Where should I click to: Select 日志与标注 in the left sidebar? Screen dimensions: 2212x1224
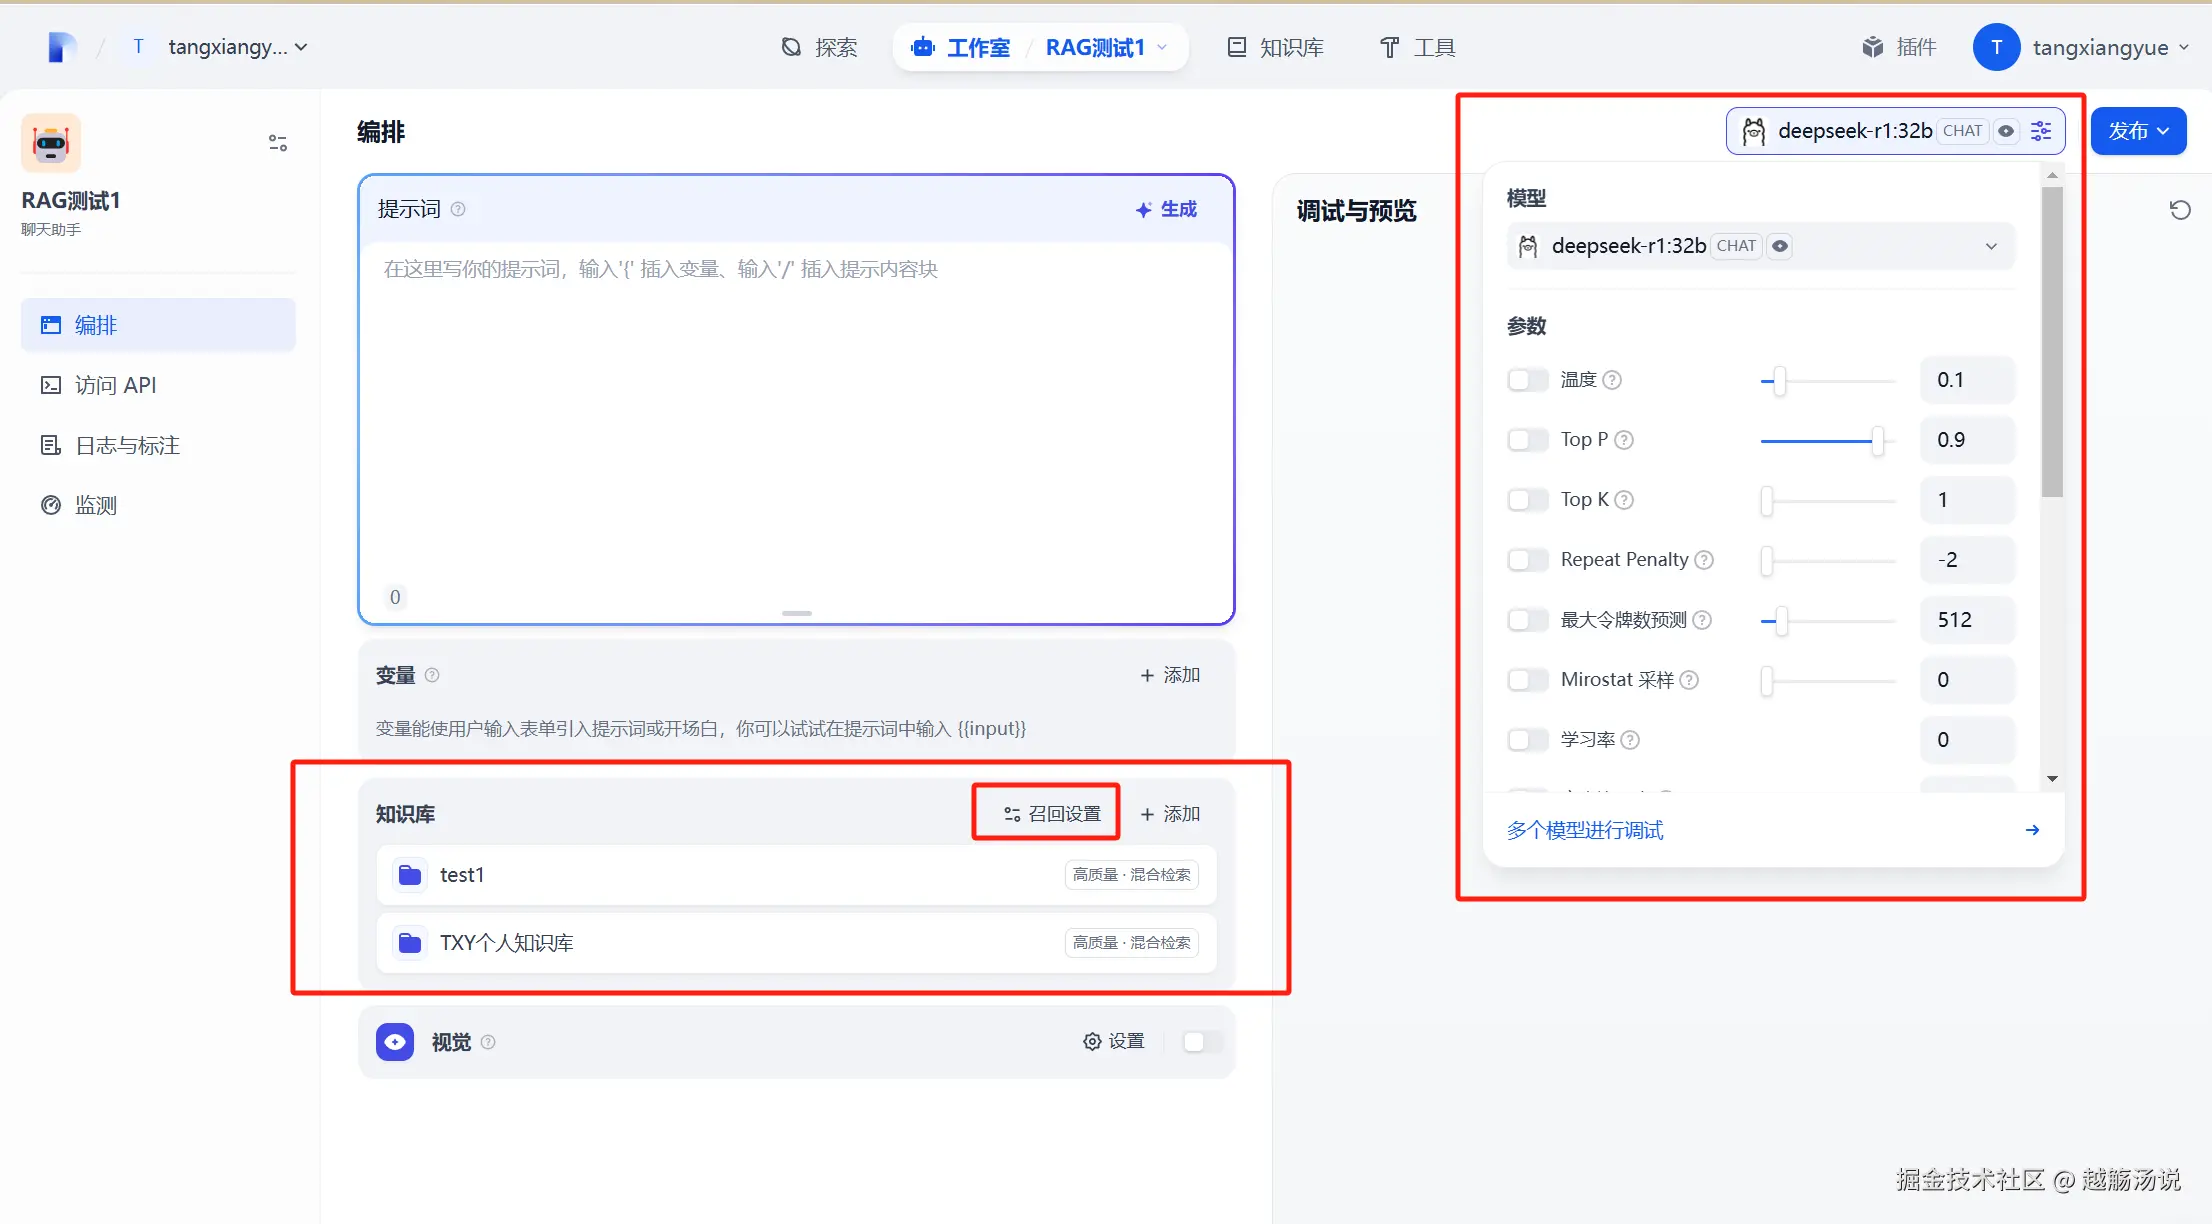127,445
